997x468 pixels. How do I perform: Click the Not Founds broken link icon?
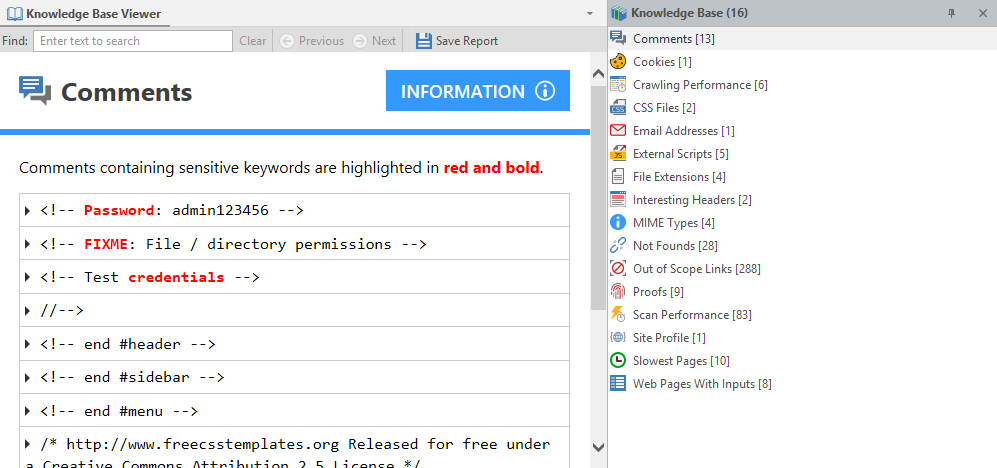(618, 245)
